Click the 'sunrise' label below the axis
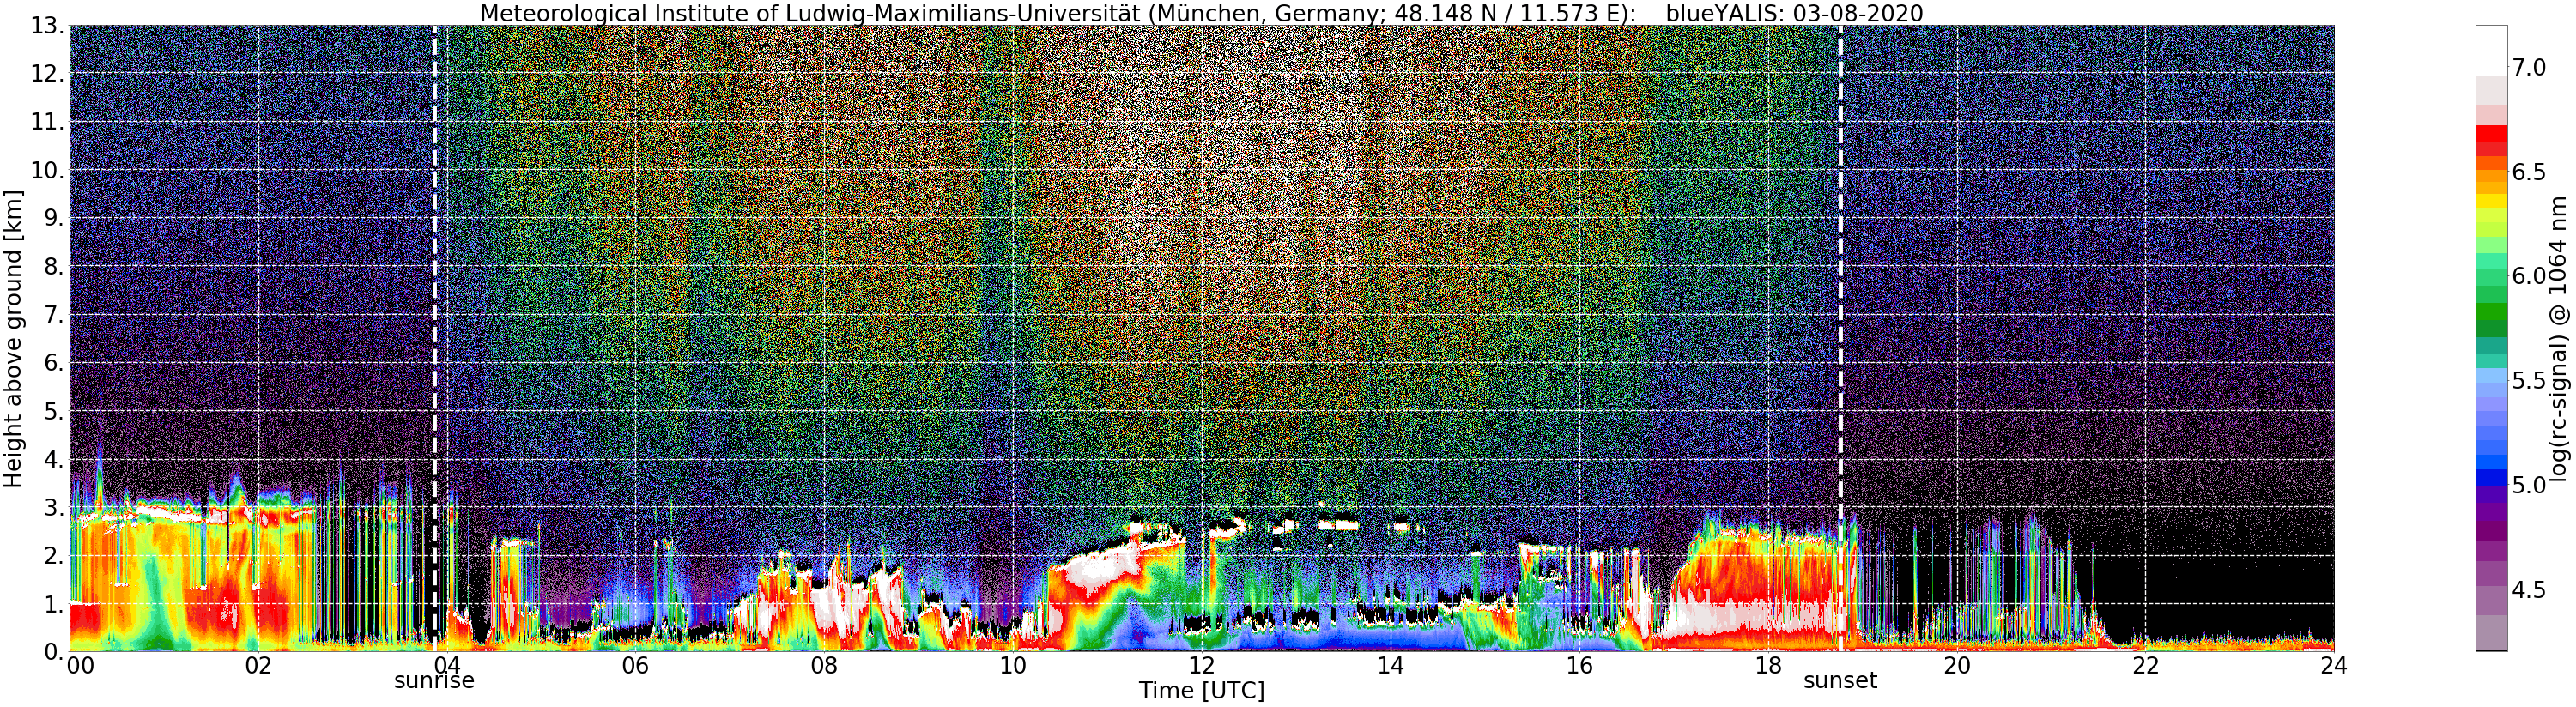 [x=434, y=681]
